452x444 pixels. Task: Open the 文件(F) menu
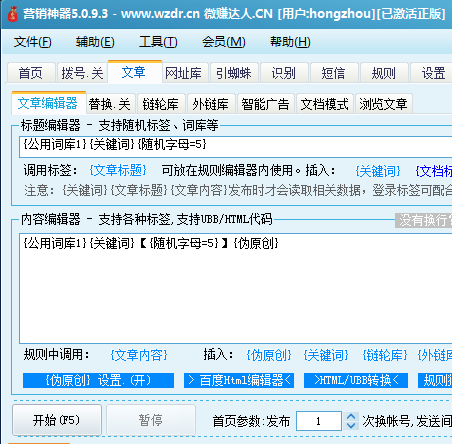[32, 42]
